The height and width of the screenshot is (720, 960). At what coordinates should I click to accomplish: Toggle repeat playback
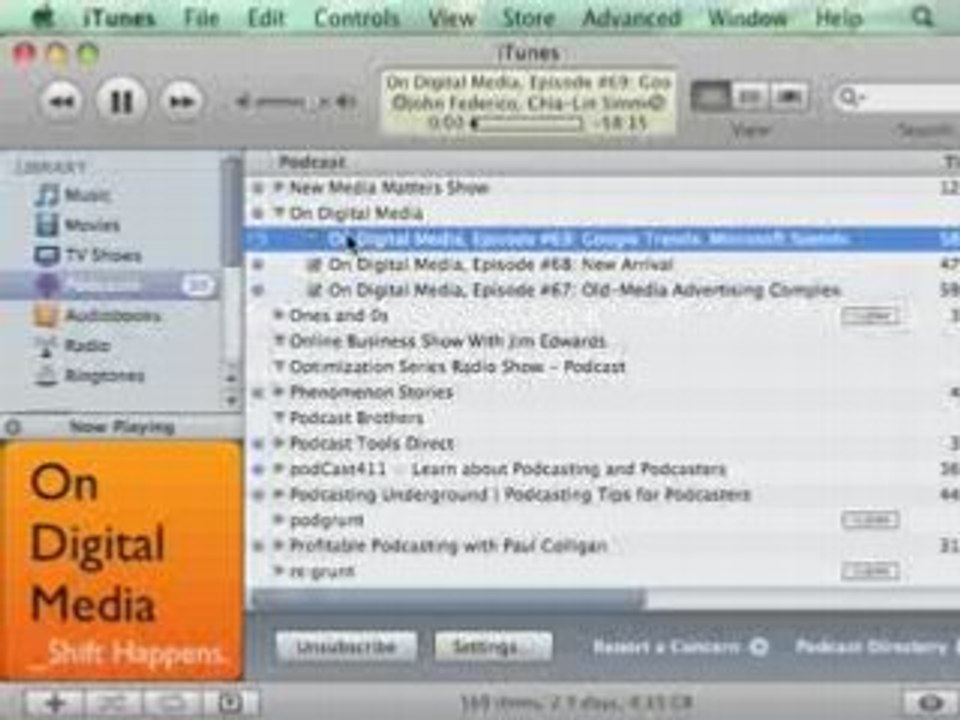pyautogui.click(x=171, y=703)
